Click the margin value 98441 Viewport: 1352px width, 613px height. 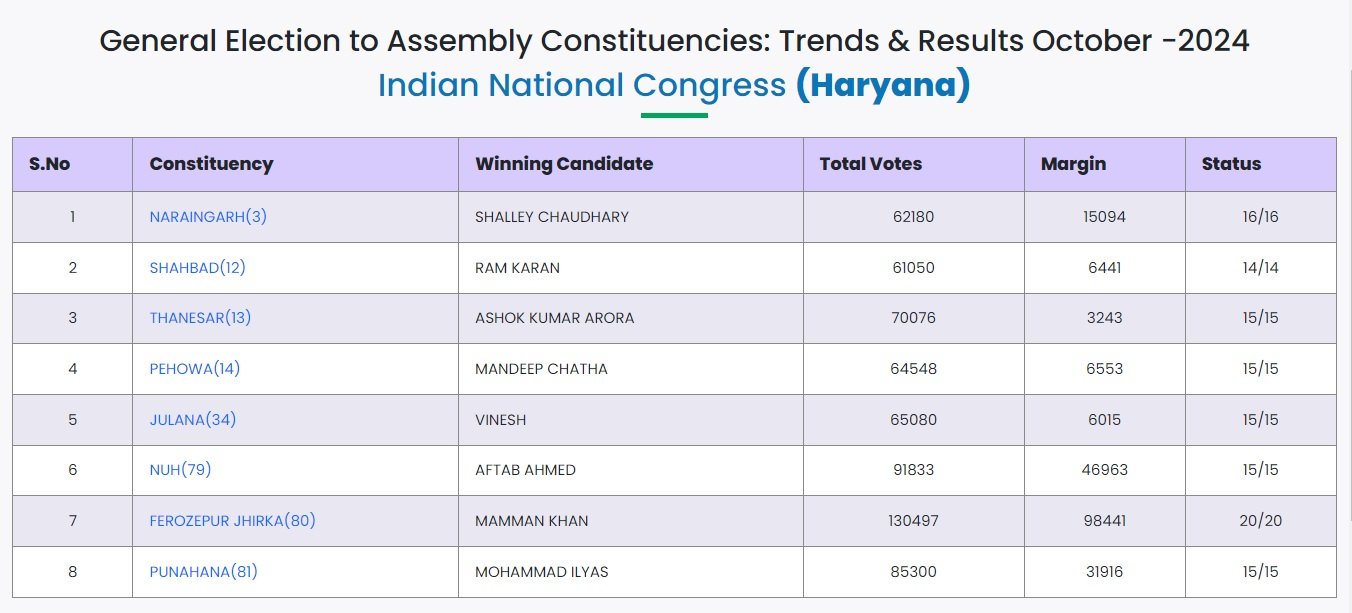pyautogui.click(x=1105, y=521)
